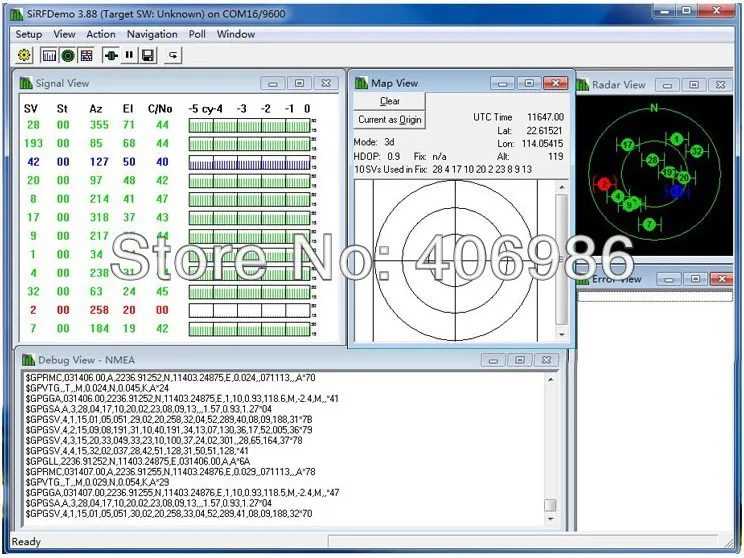Select satellite 7 marker in Radar View
This screenshot has width=744, height=558.
point(650,224)
